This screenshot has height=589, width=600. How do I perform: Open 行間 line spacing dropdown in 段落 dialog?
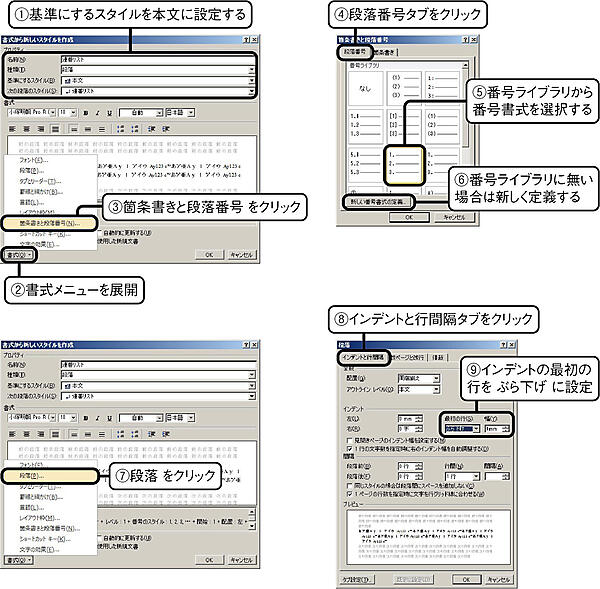tap(476, 476)
